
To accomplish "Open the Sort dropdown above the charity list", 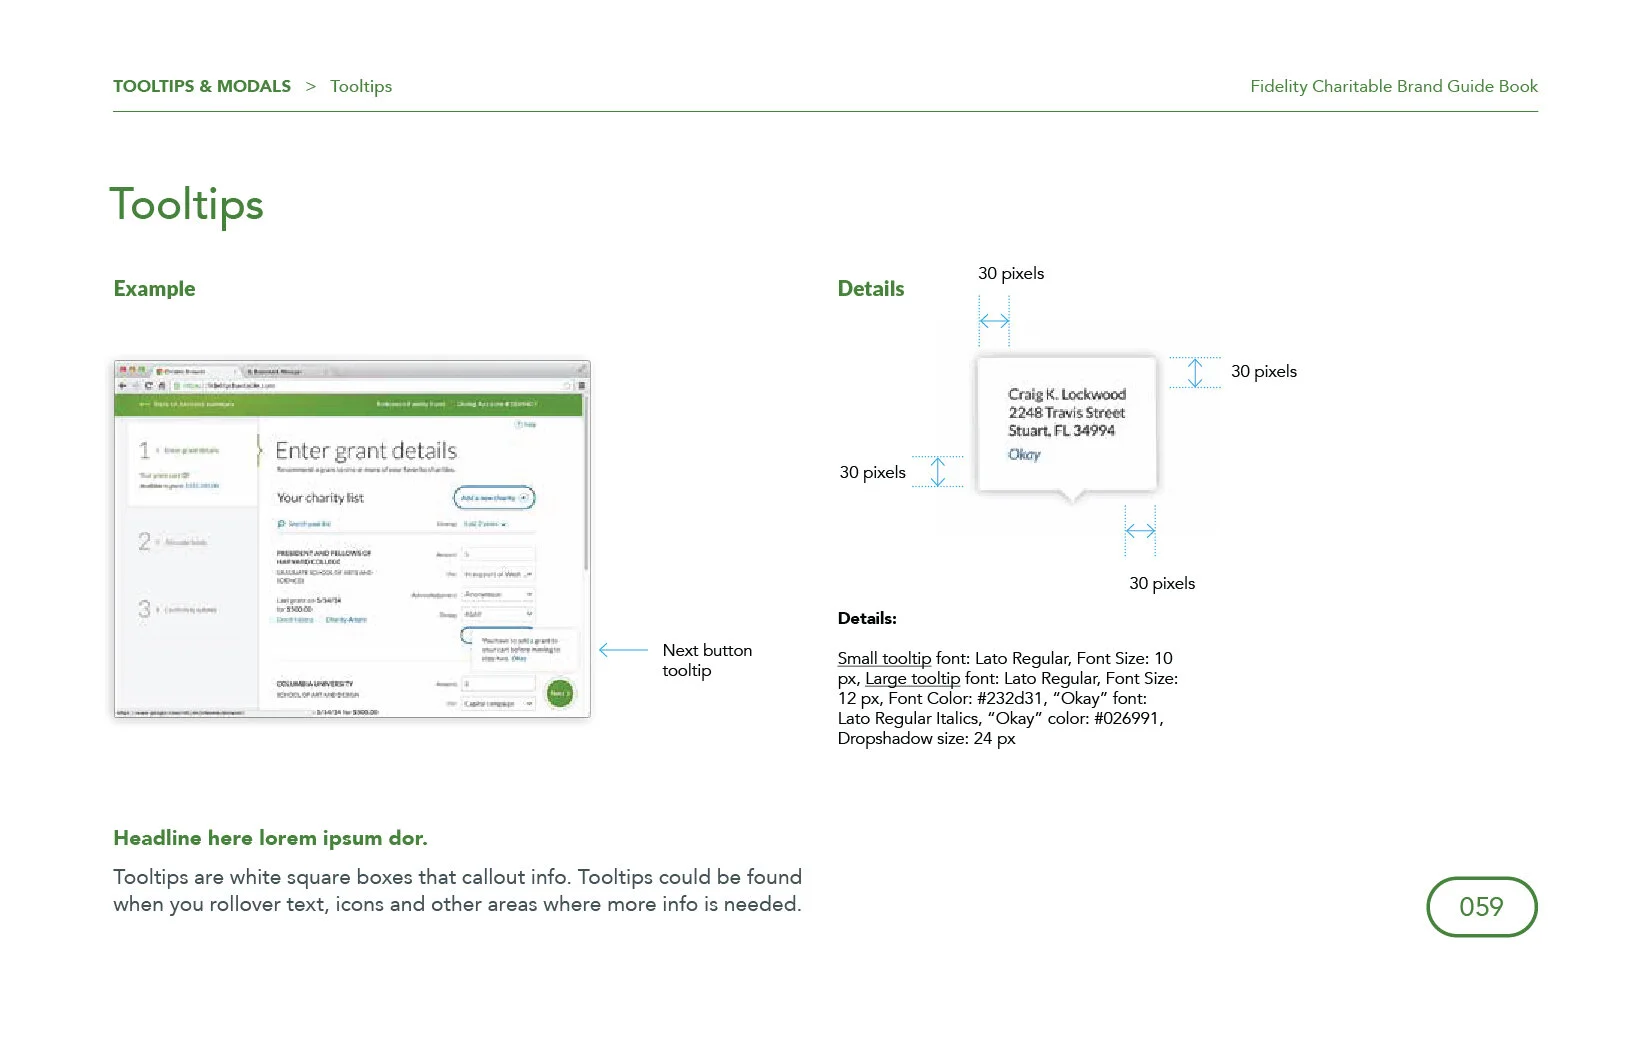I will click(x=485, y=524).
